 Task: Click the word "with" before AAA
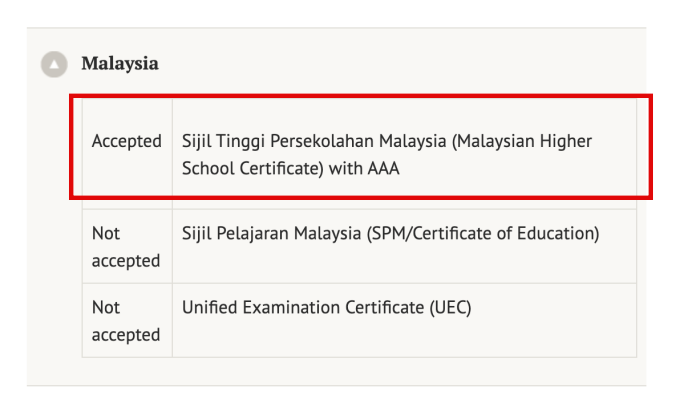point(345,169)
